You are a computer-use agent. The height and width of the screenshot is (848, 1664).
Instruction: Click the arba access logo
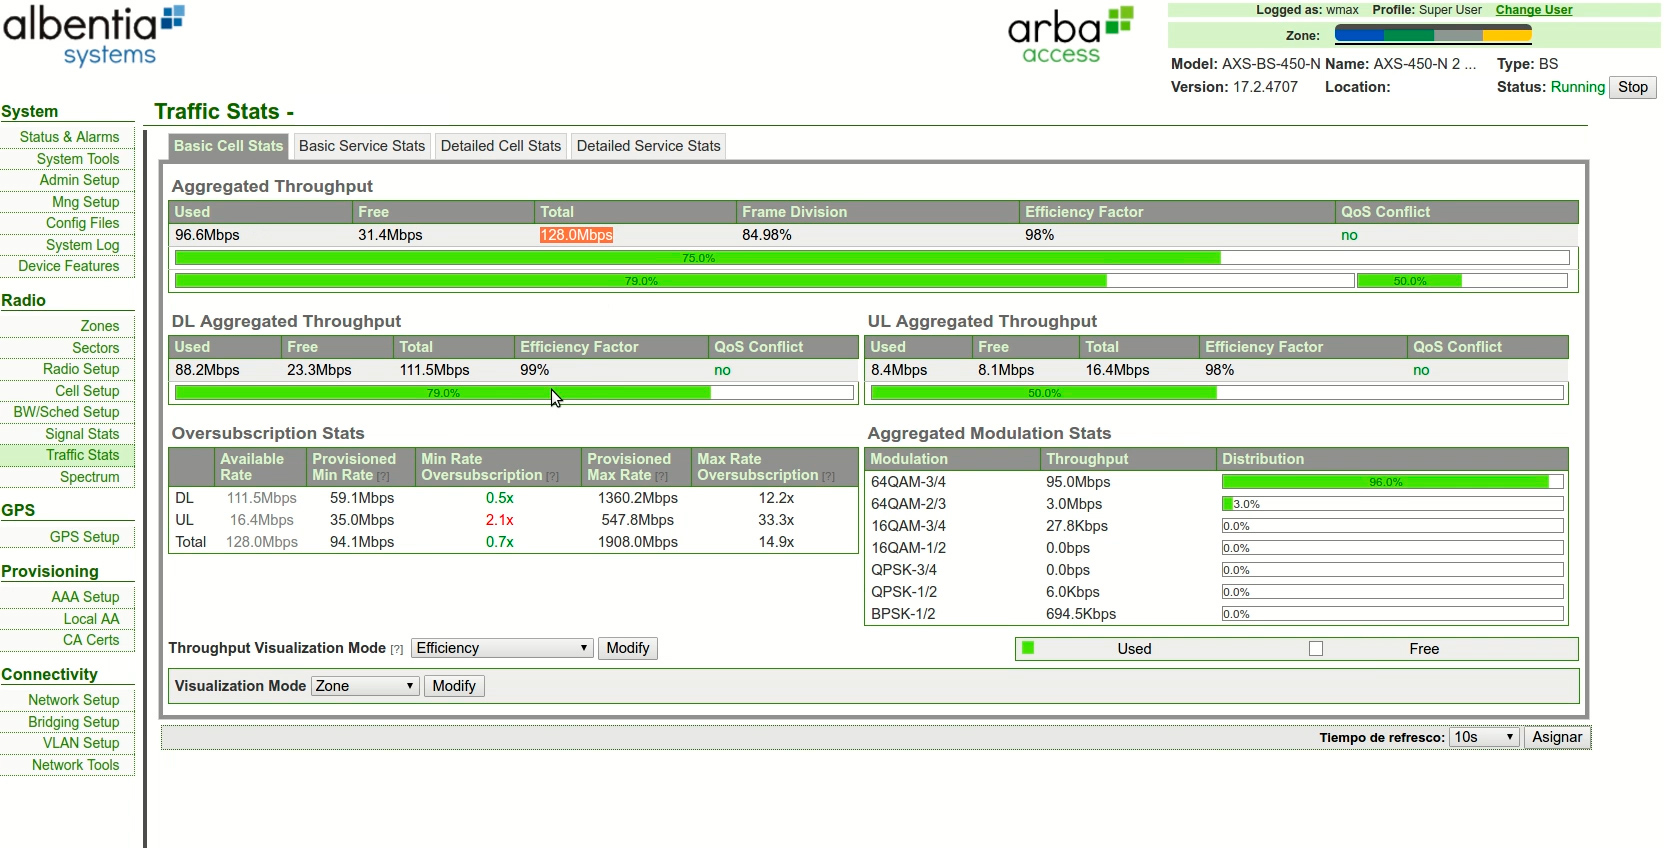coord(1069,36)
